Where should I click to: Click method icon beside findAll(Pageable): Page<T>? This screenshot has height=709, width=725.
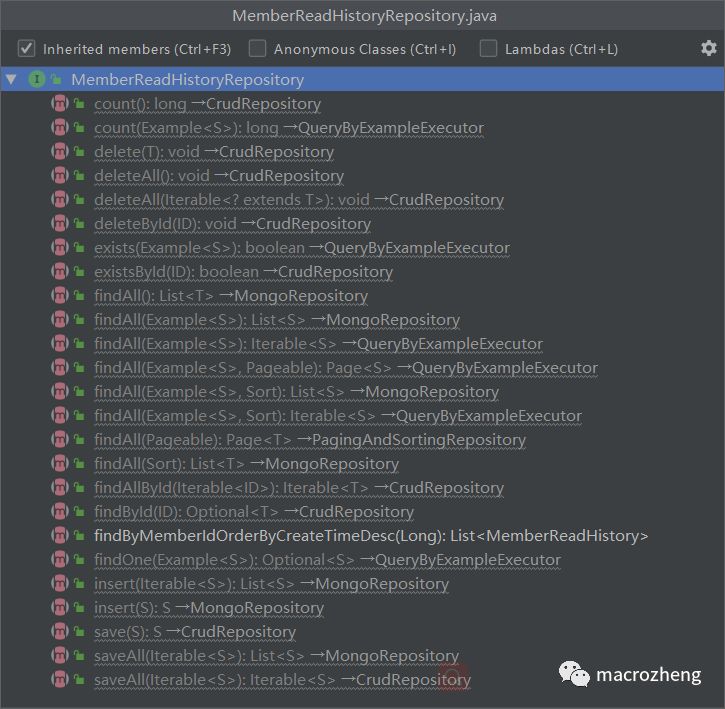(x=60, y=440)
